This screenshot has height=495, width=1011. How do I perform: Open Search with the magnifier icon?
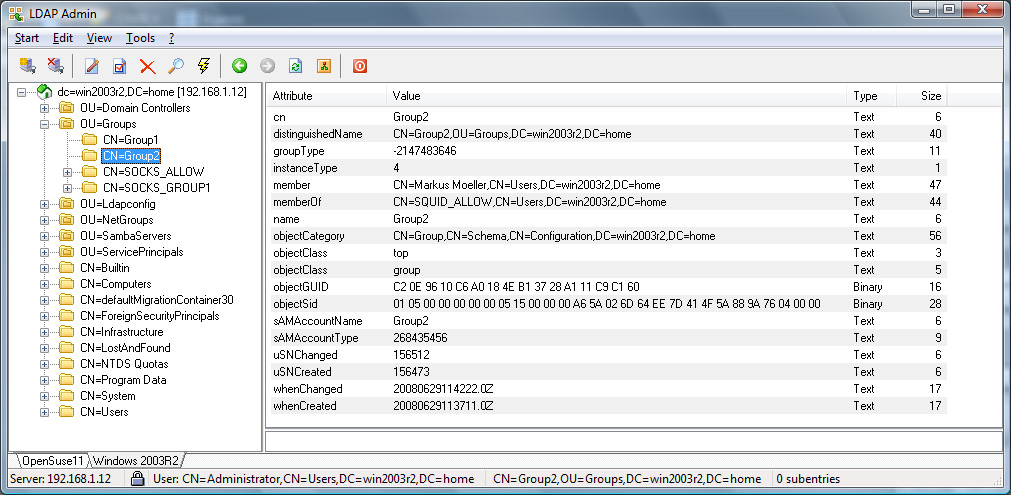click(175, 66)
